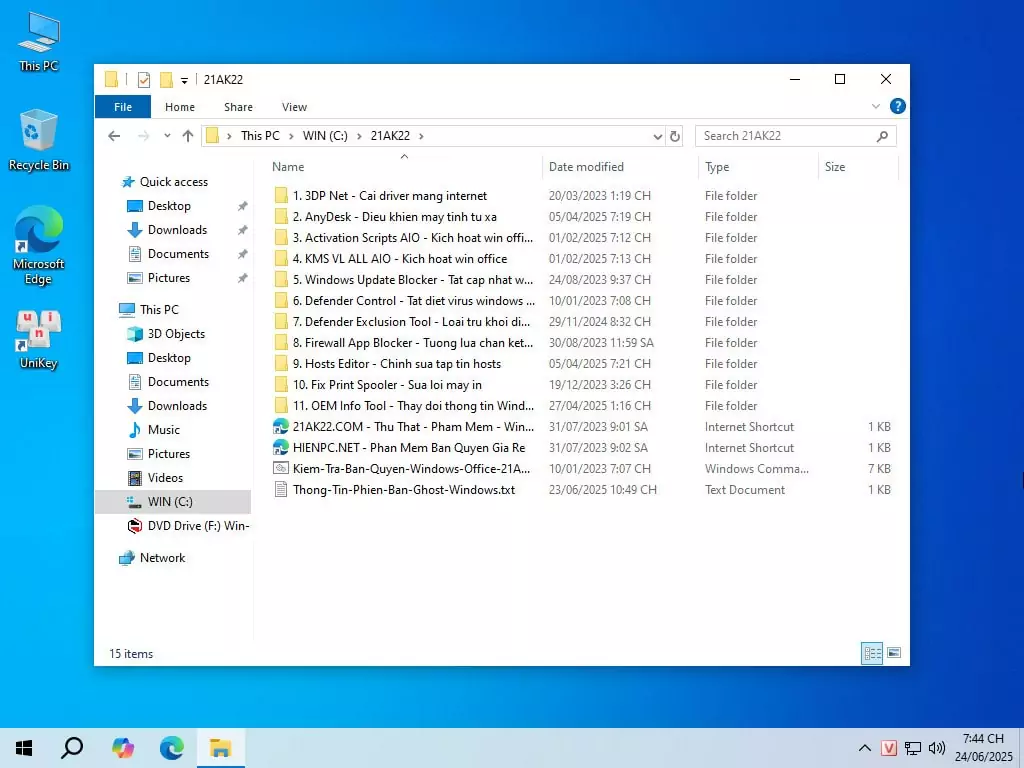Image resolution: width=1024 pixels, height=768 pixels.
Task: Open Customize Quick Access Toolbar dropdown
Action: point(184,80)
